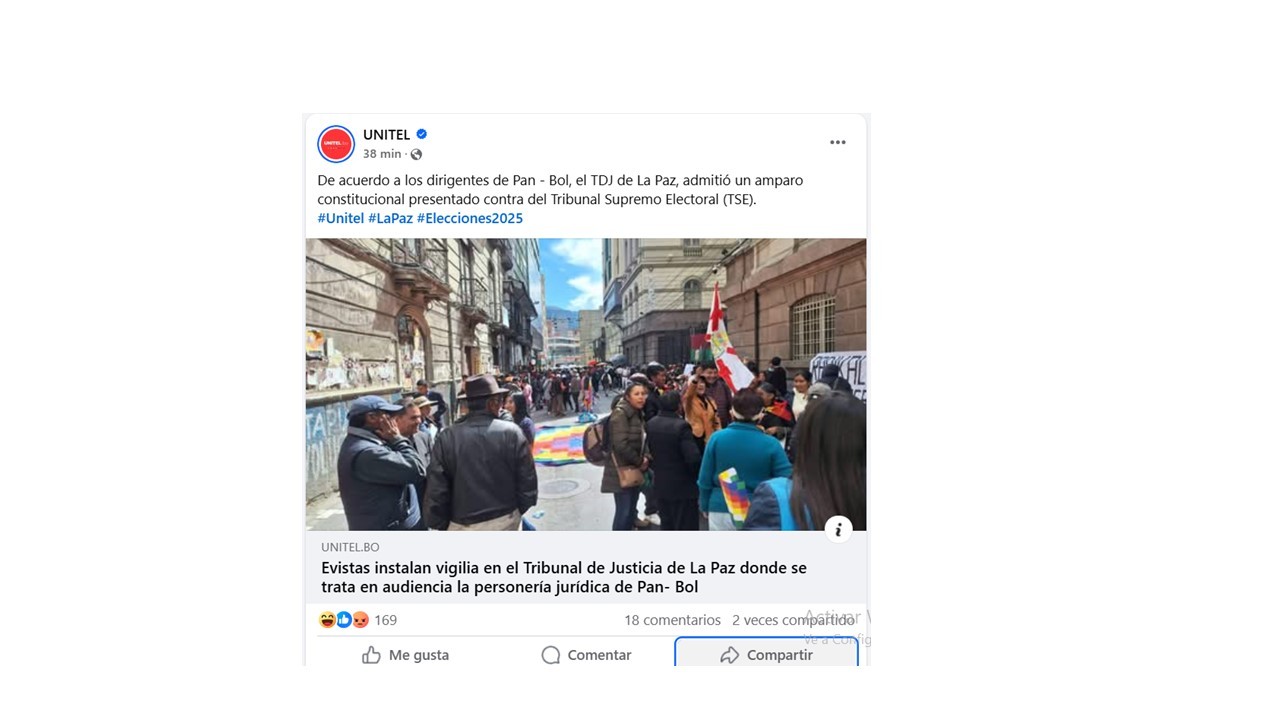Image resolution: width=1280 pixels, height=720 pixels.
Task: Click the blue like reaction icon
Action: [344, 620]
